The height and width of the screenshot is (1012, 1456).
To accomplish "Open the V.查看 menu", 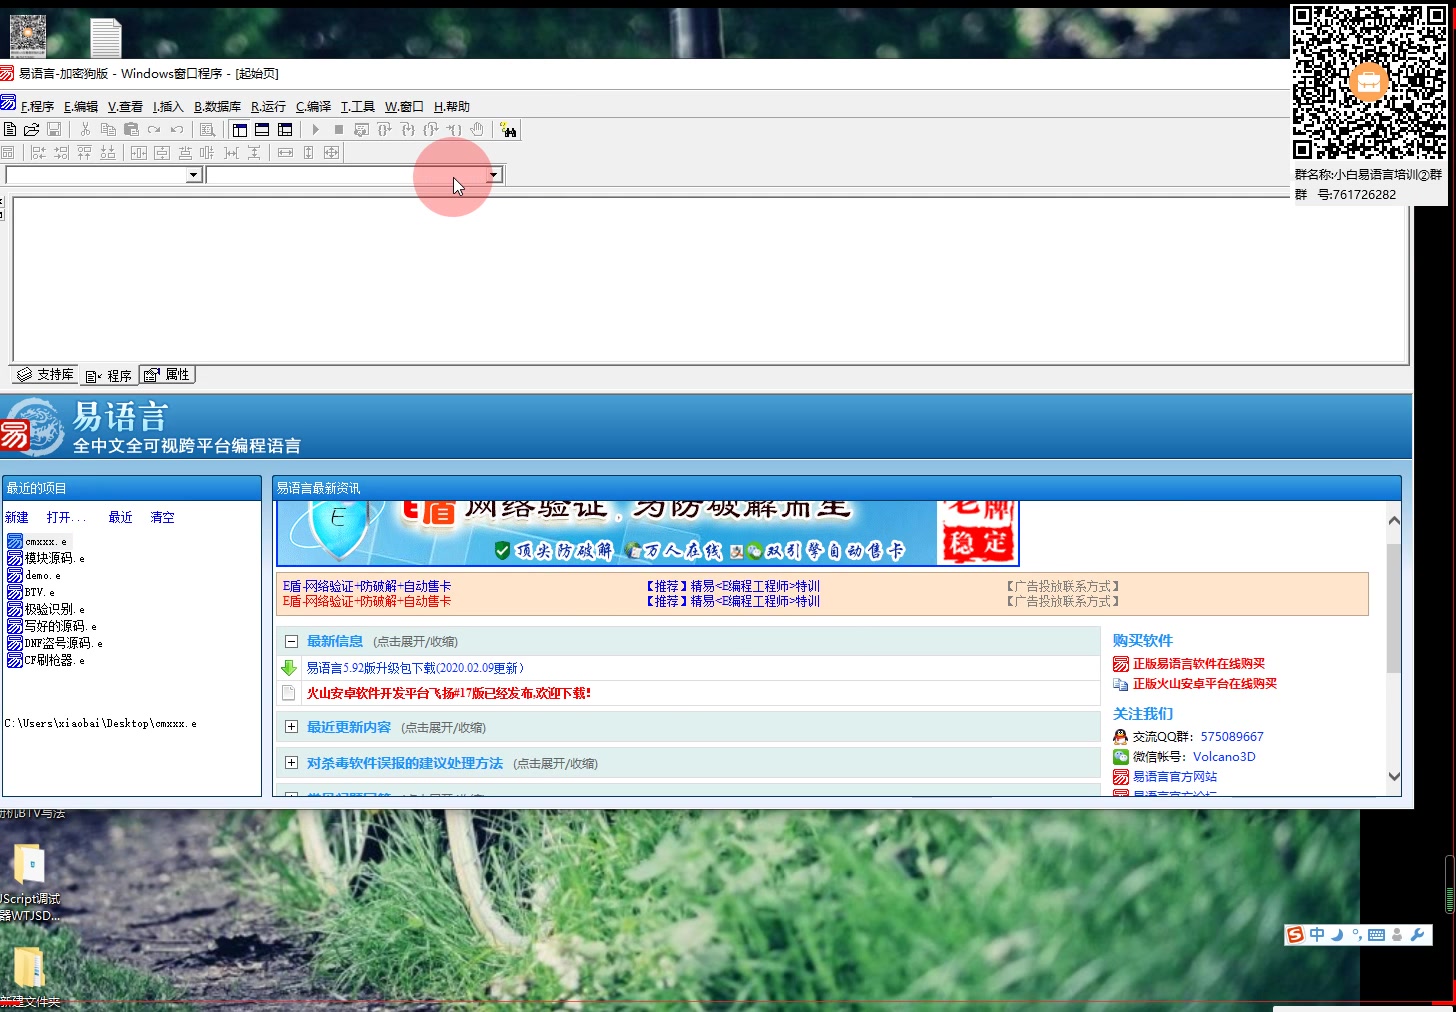I will pos(125,107).
